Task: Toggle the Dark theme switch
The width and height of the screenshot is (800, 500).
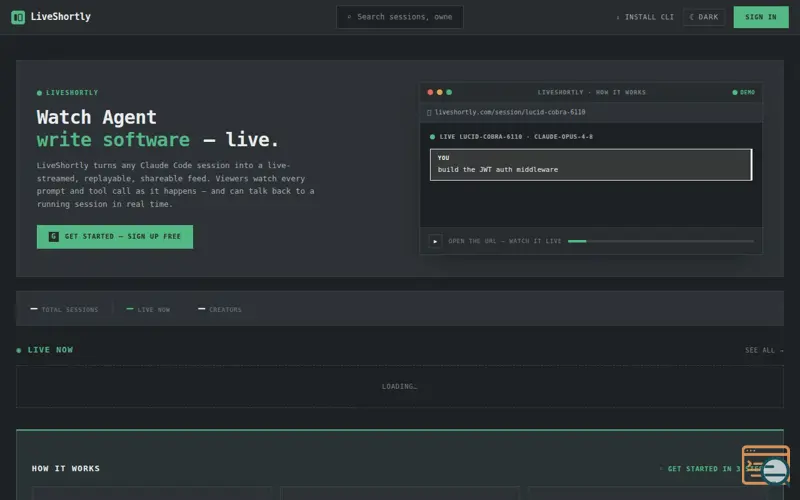Action: click(x=704, y=17)
